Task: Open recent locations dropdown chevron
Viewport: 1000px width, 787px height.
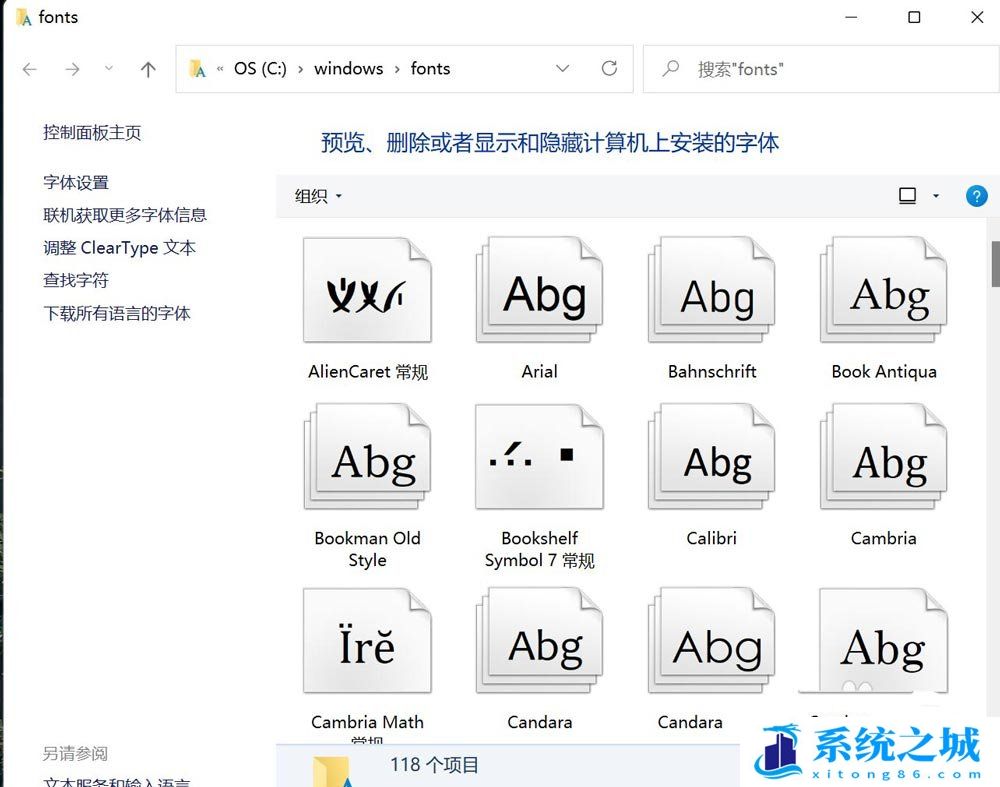Action: tap(109, 69)
